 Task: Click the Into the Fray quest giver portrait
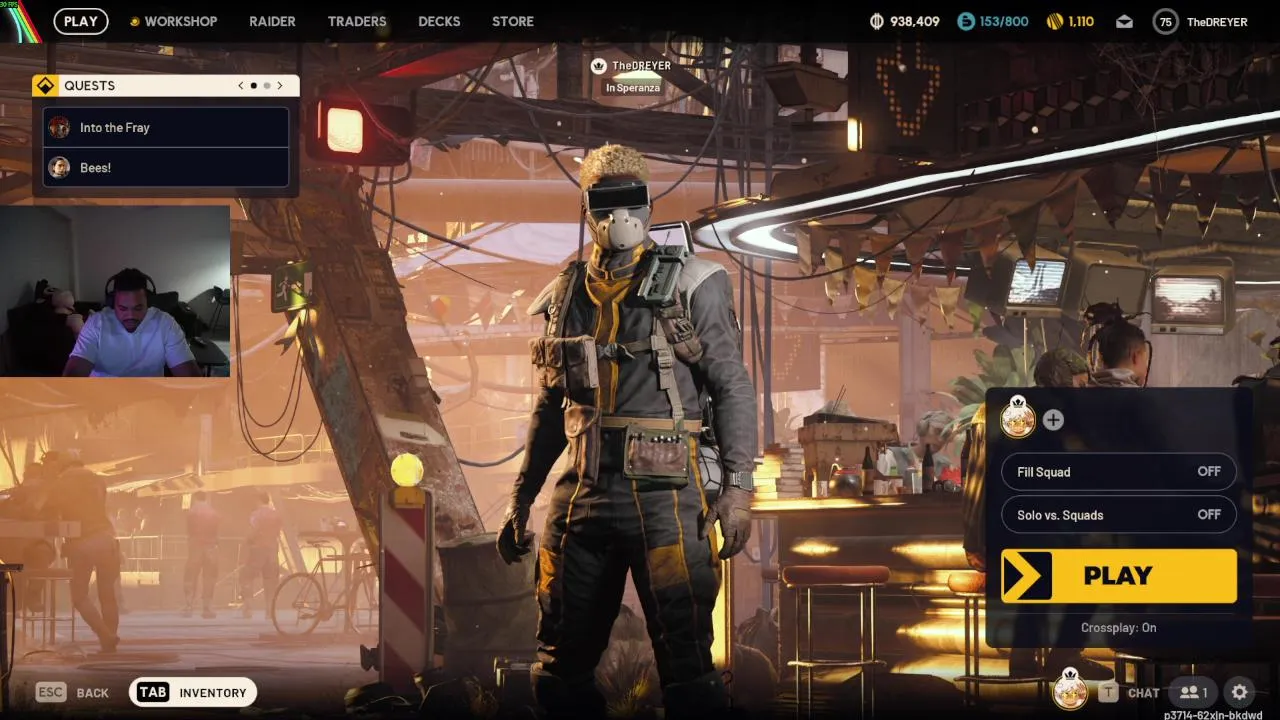pyautogui.click(x=59, y=128)
